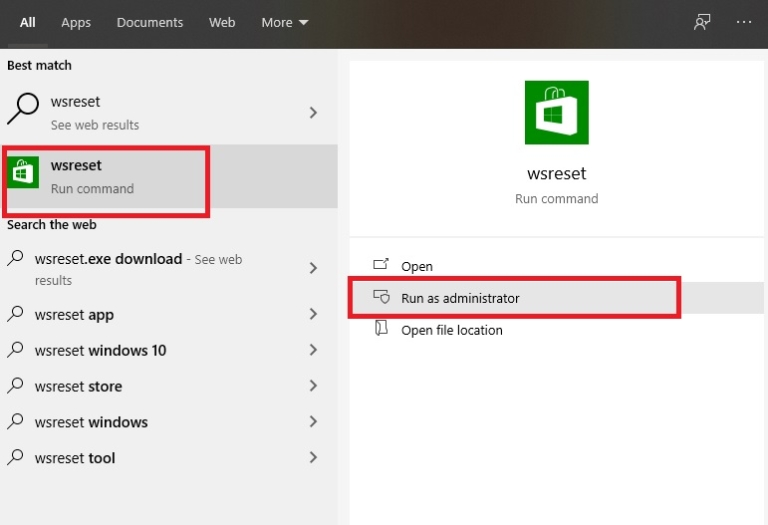Click the Open file location icon
768x525 pixels.
point(380,329)
